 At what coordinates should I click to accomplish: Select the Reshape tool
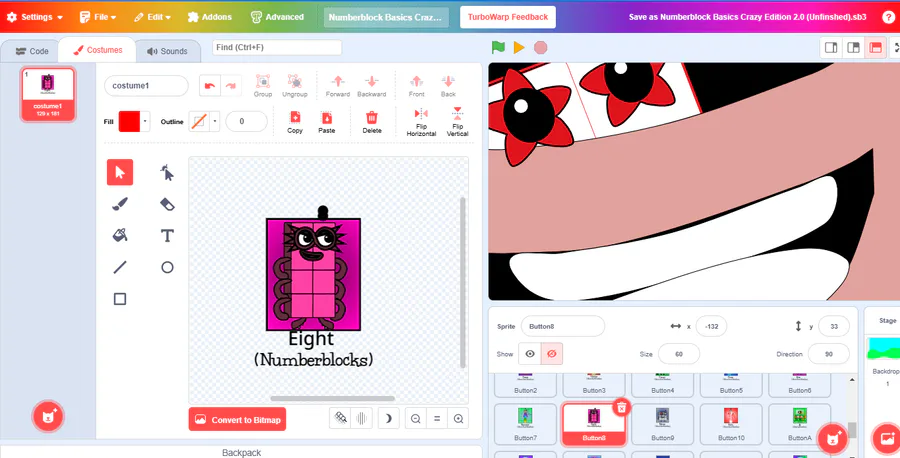pos(167,172)
